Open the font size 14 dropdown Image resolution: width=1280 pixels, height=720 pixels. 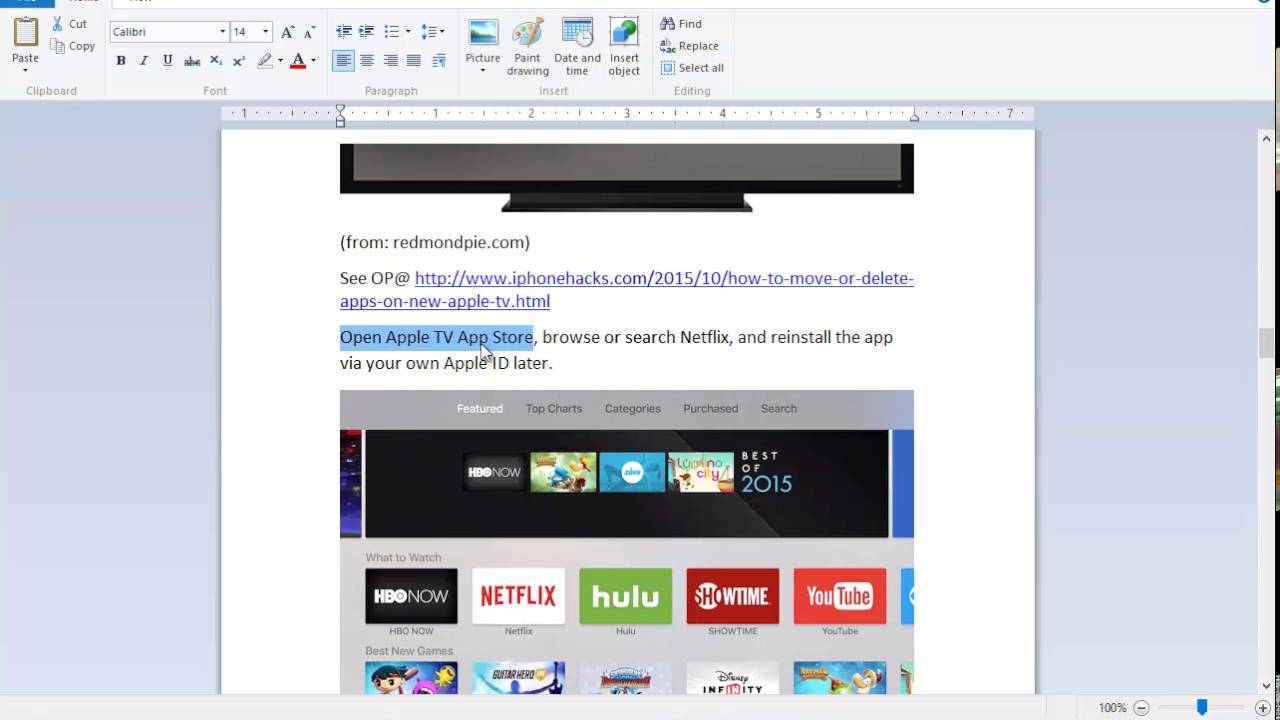coord(265,32)
